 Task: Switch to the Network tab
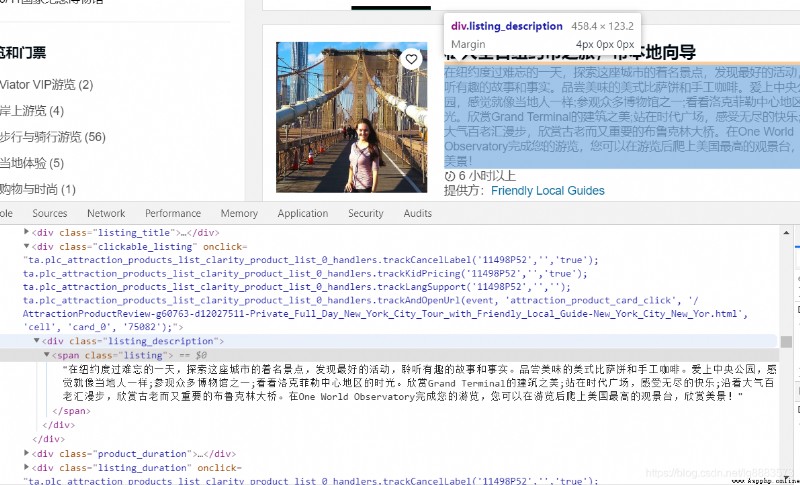(x=106, y=213)
